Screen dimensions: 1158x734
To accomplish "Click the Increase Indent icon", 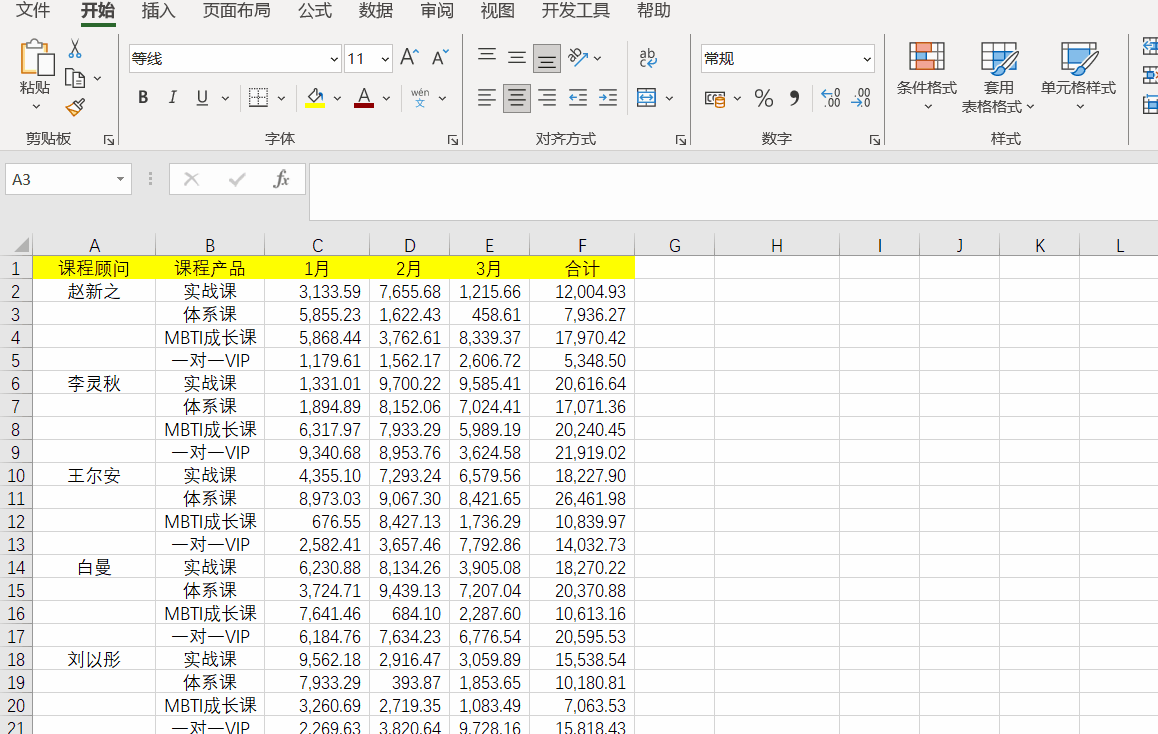I will 608,98.
